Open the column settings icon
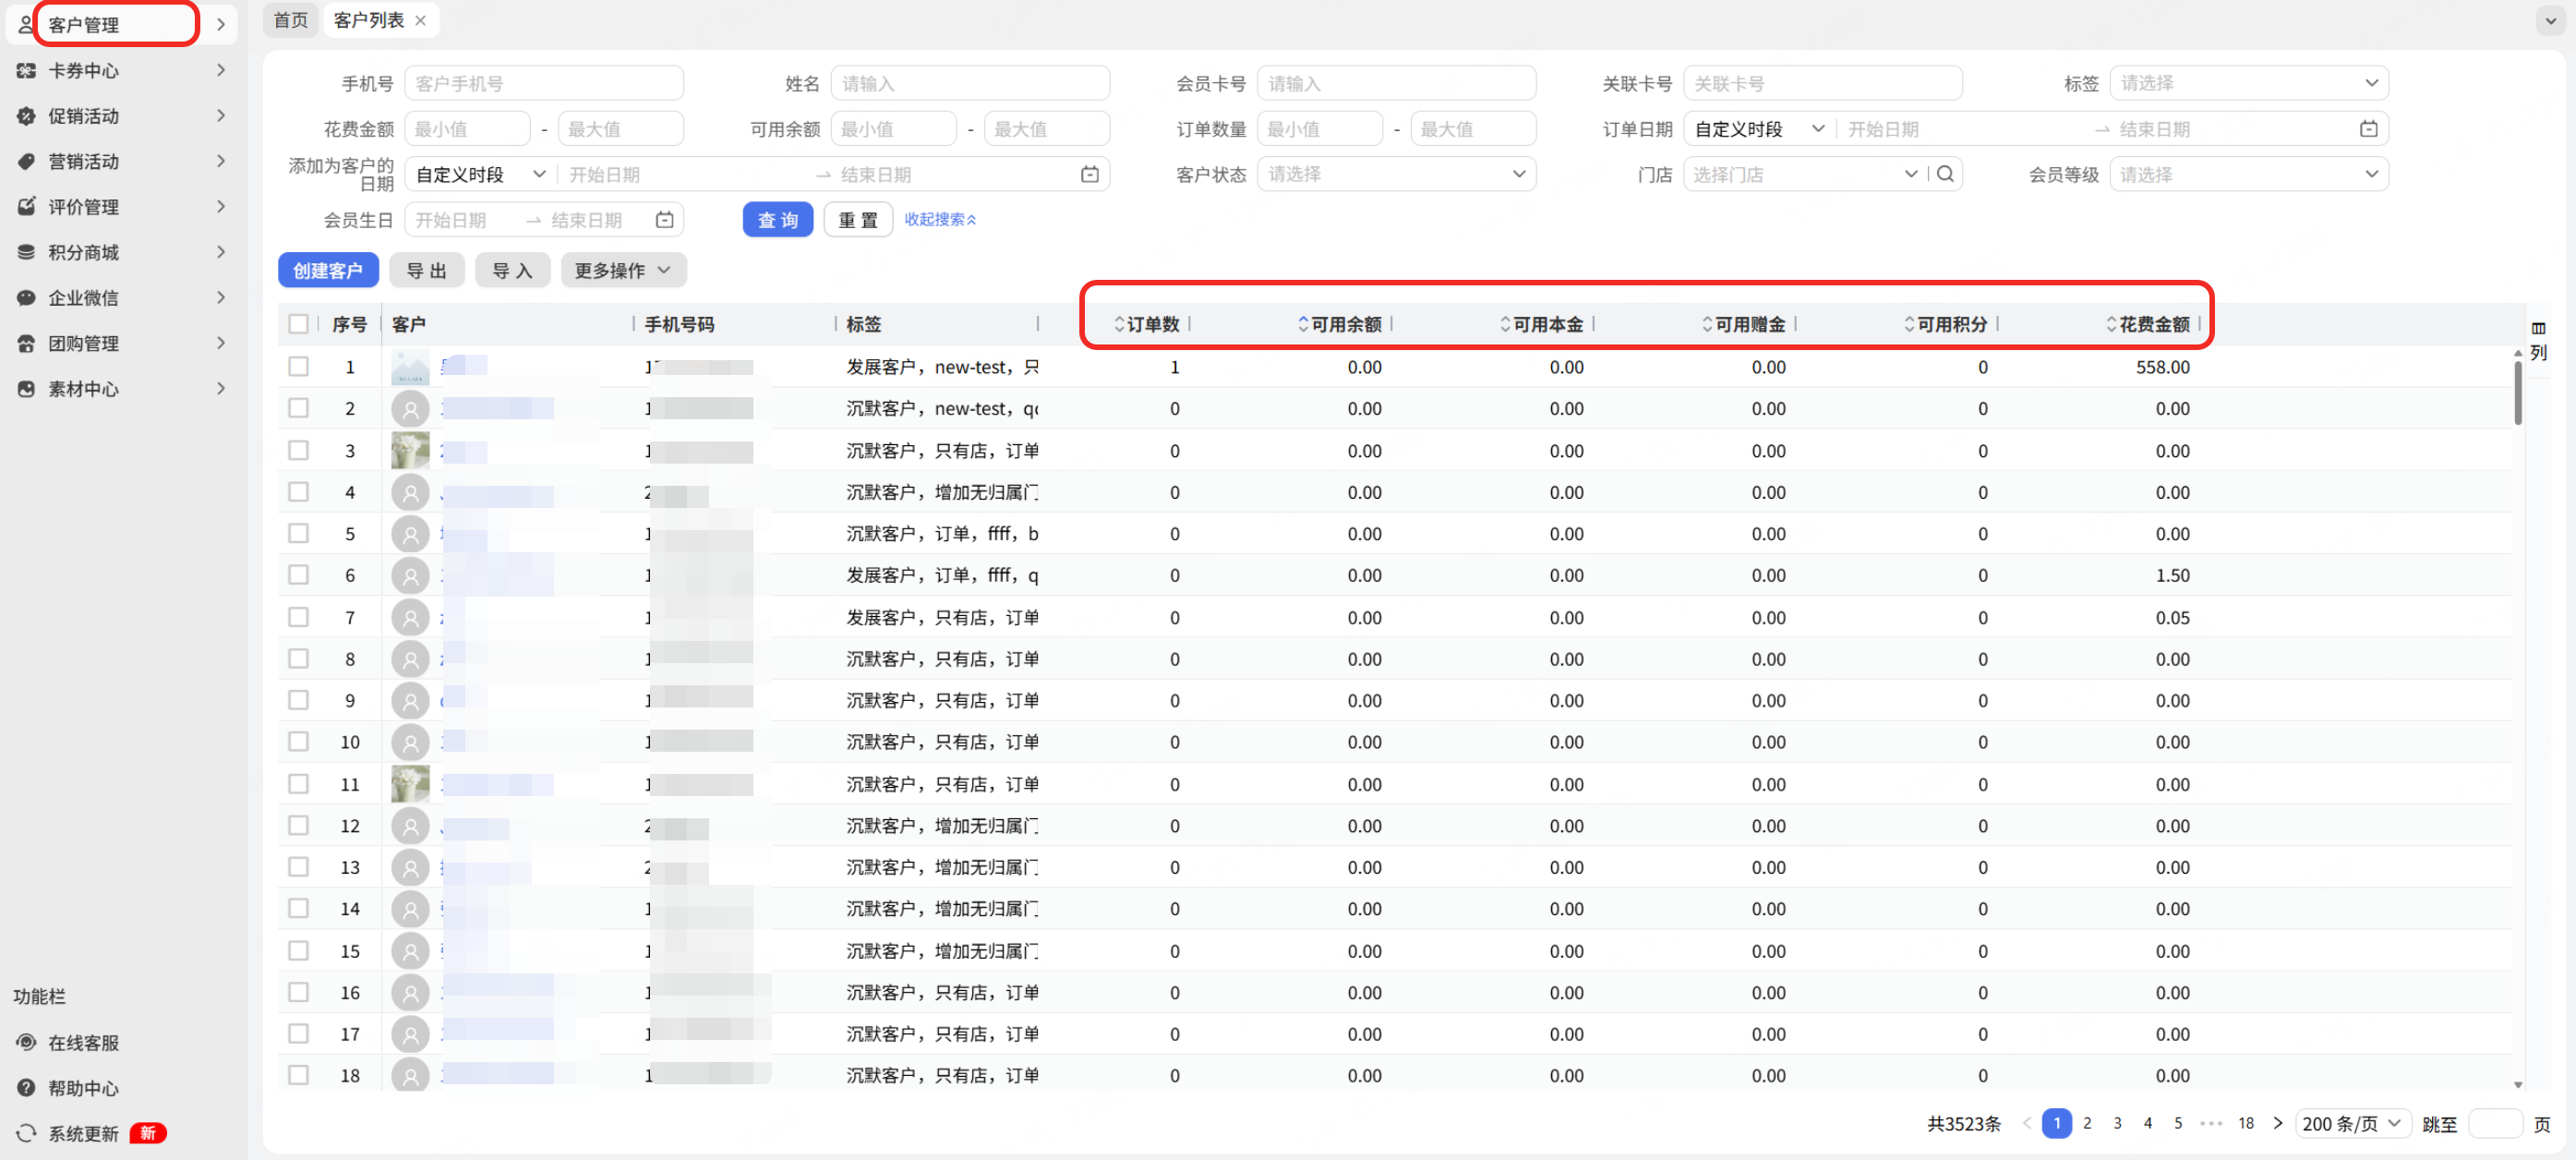Screen dimensions: 2576x1160 point(2538,329)
